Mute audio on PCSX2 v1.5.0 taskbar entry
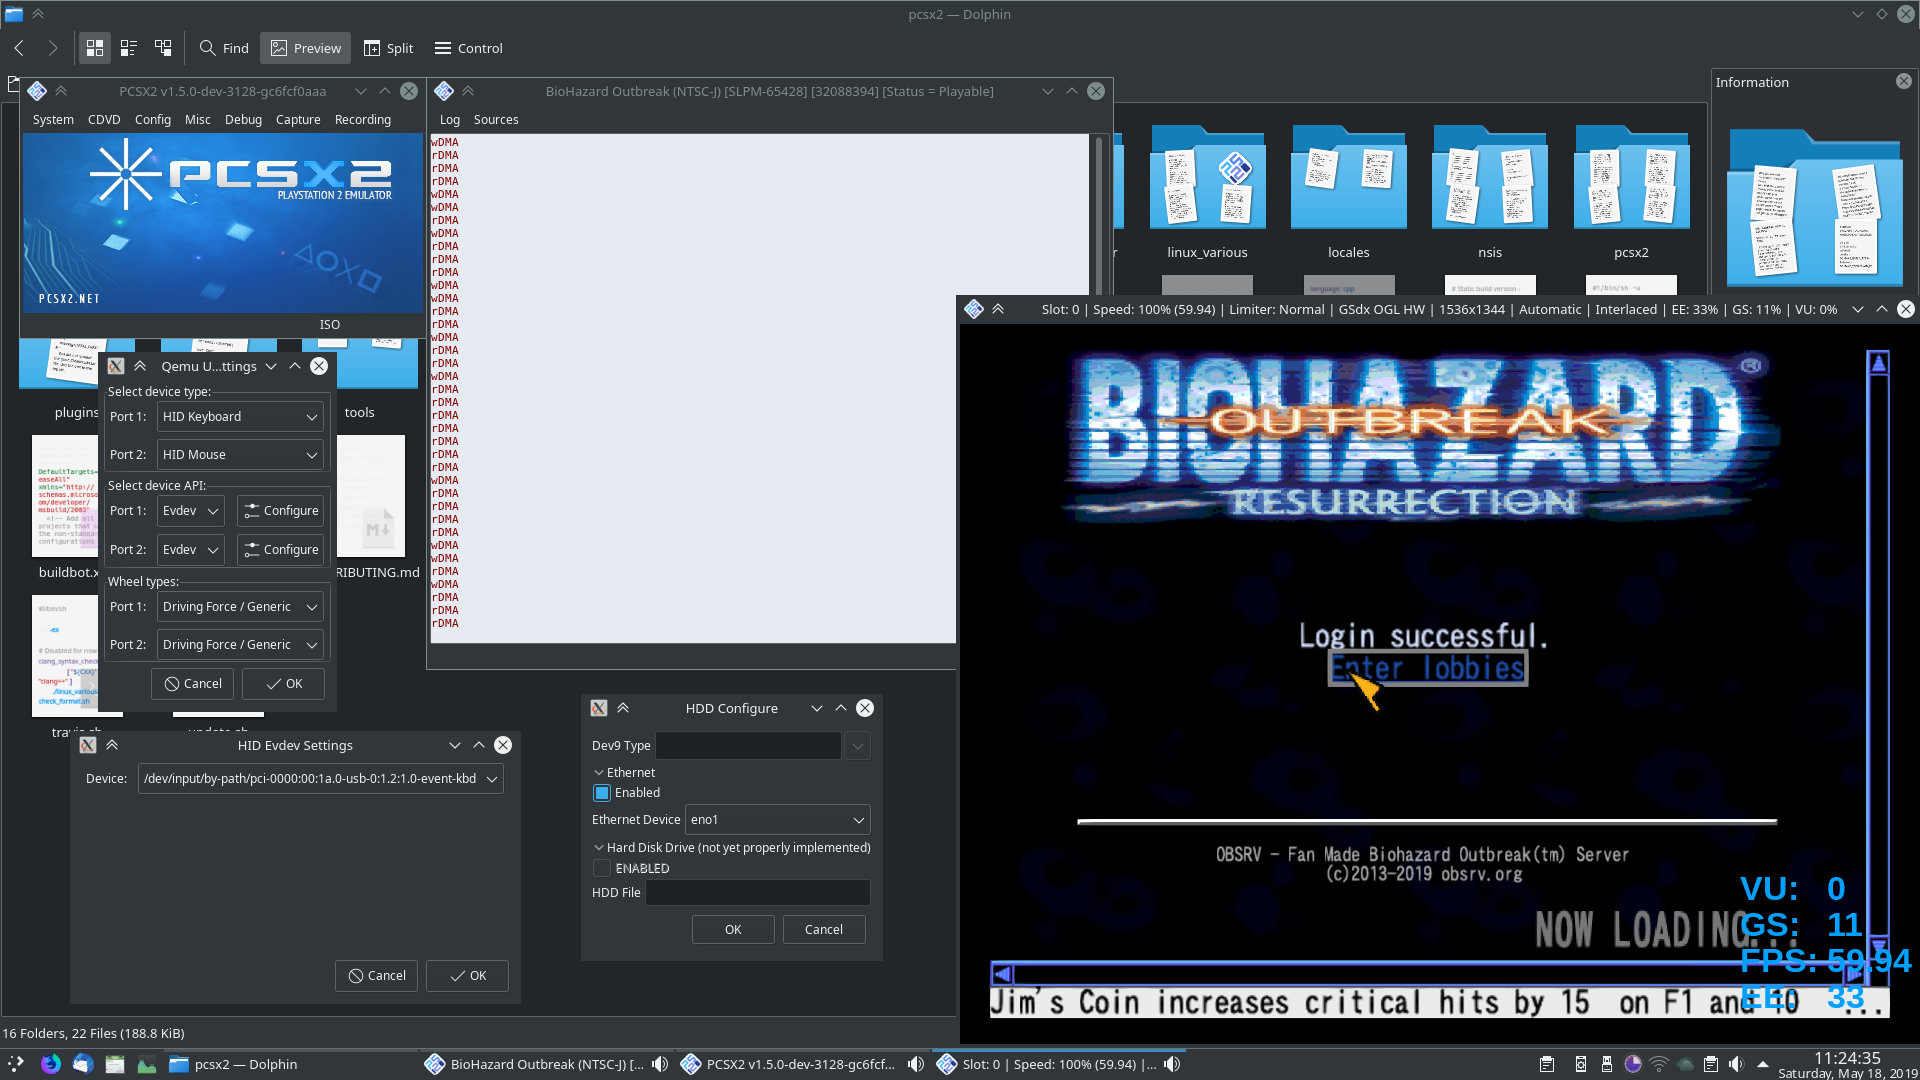Viewport: 1920px width, 1080px height. (916, 1064)
